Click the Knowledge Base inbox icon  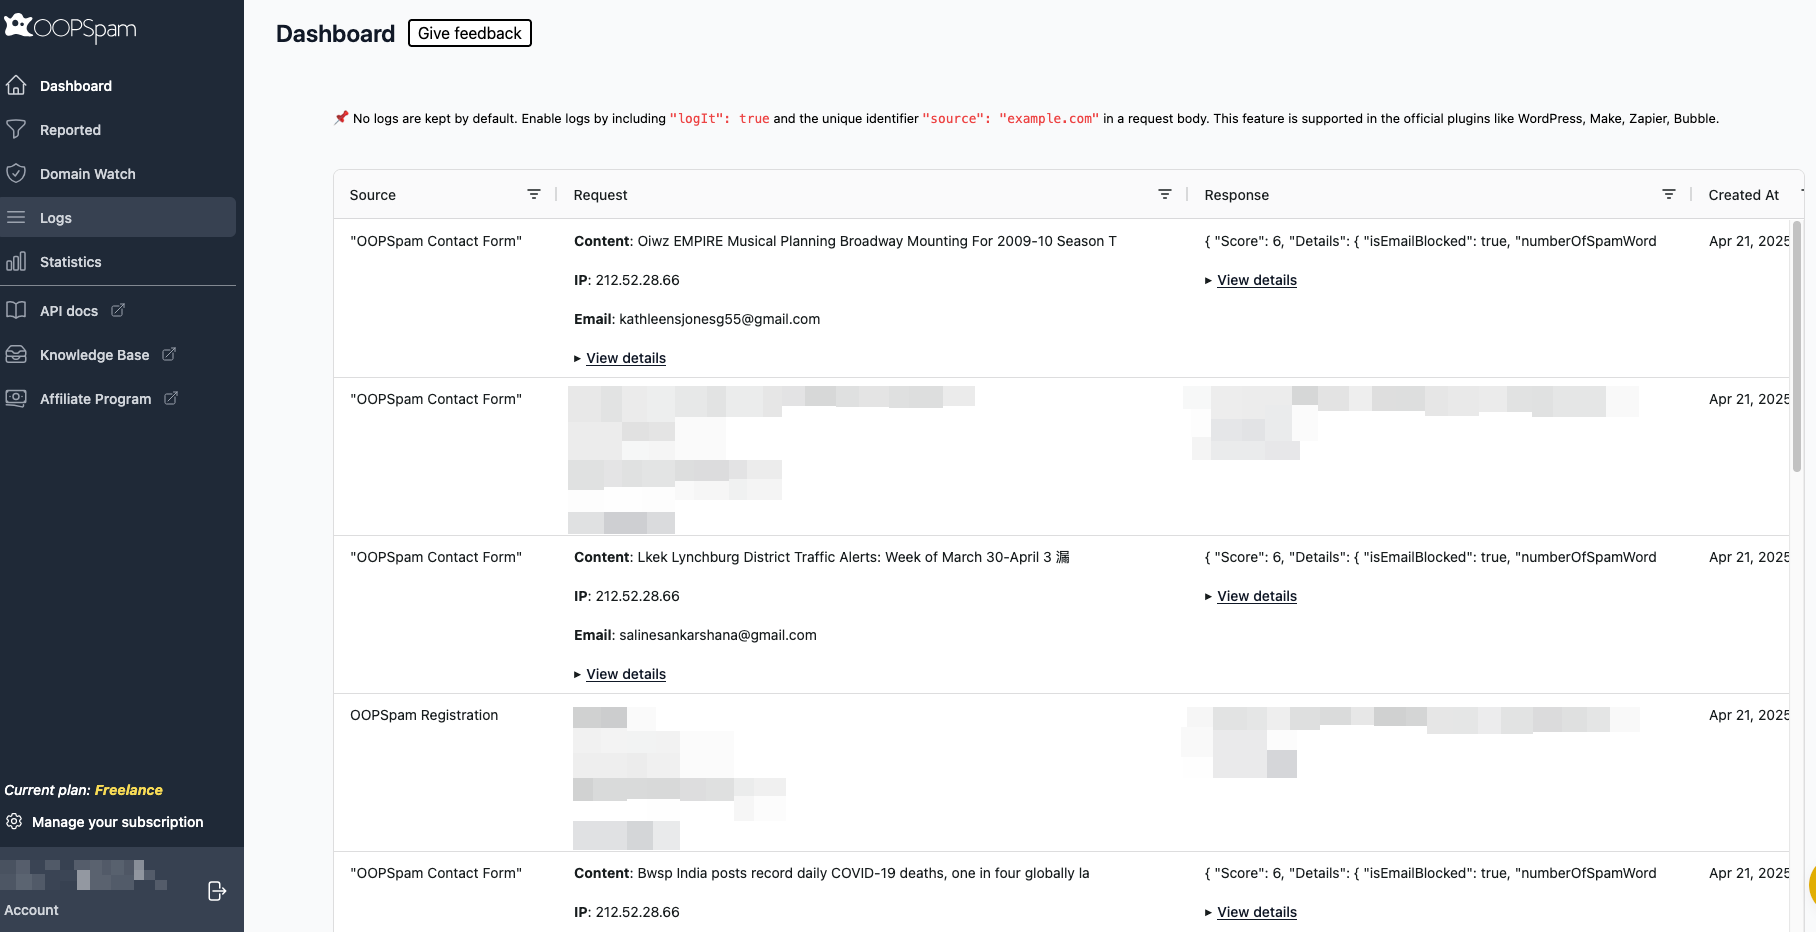16,354
